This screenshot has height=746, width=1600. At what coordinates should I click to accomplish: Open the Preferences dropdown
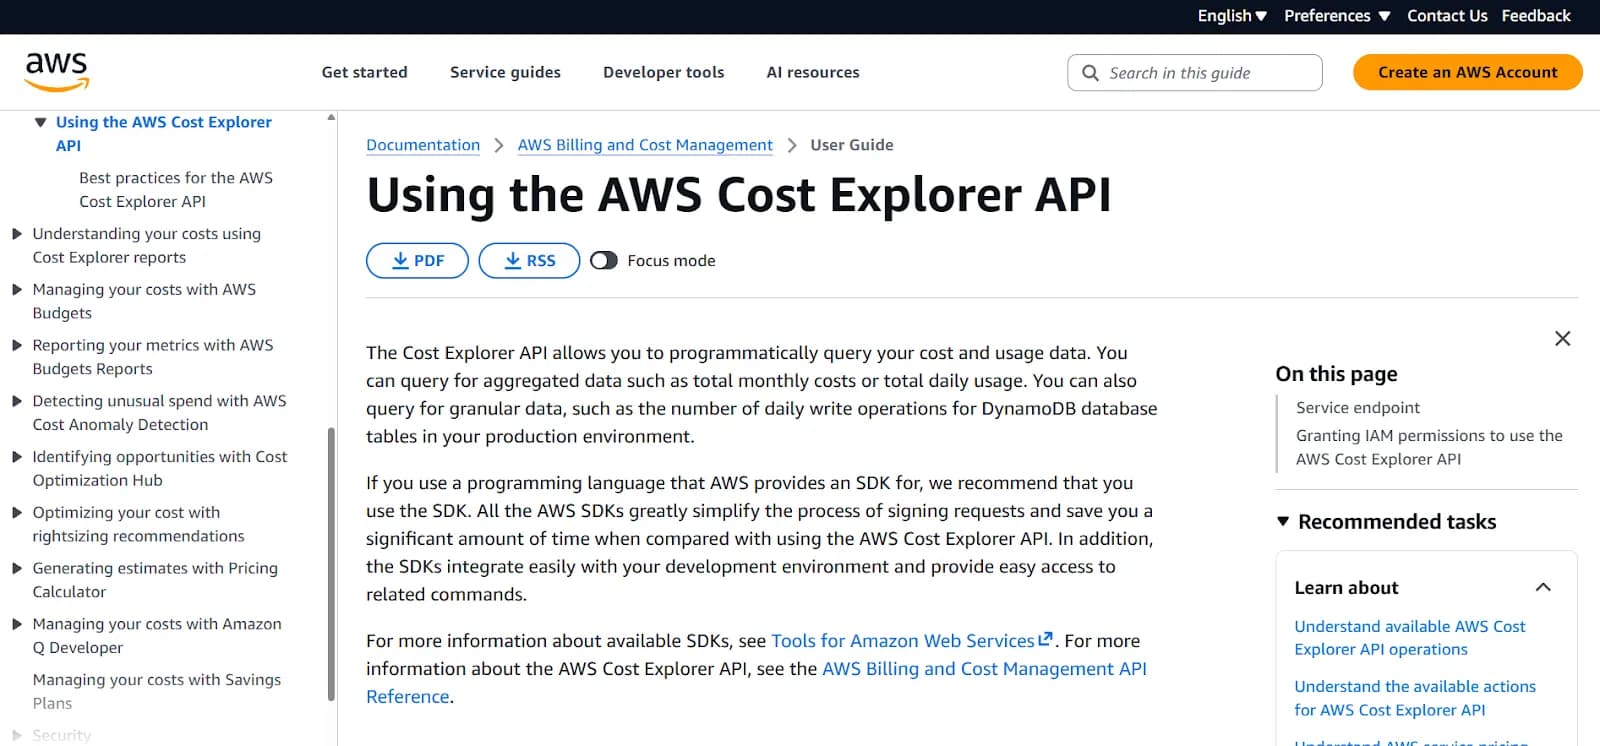1337,16
